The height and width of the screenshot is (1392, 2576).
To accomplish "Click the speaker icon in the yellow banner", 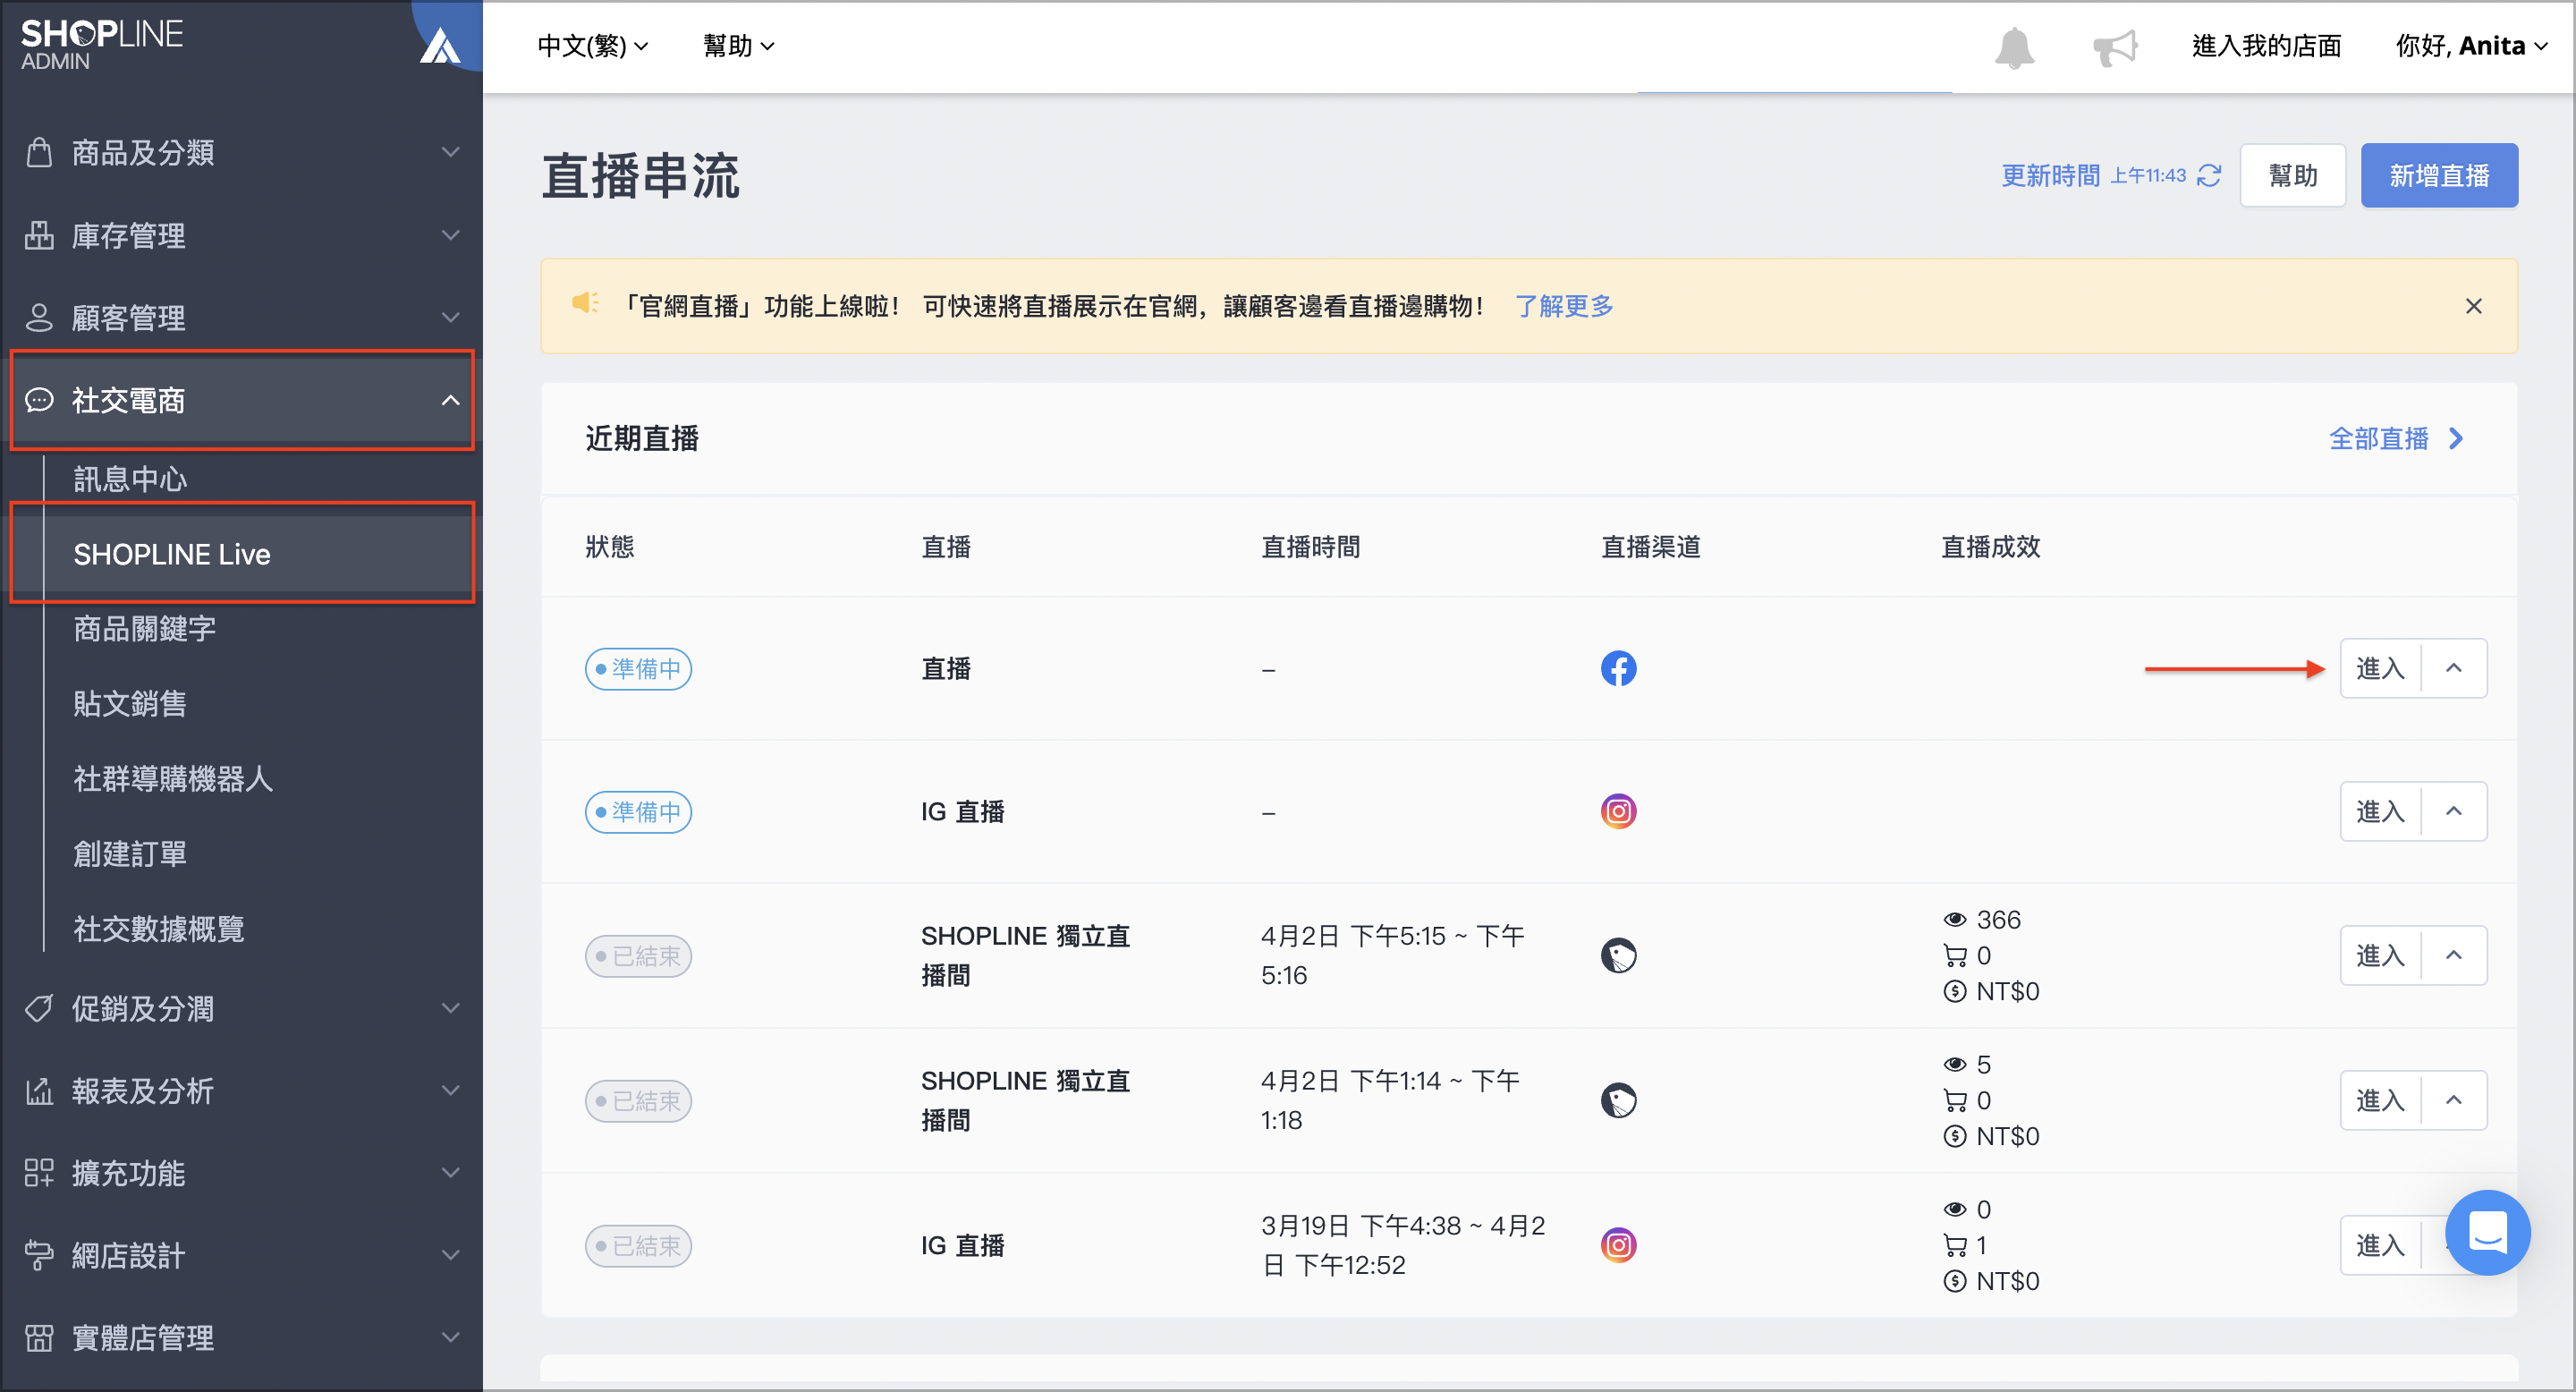I will (x=585, y=303).
